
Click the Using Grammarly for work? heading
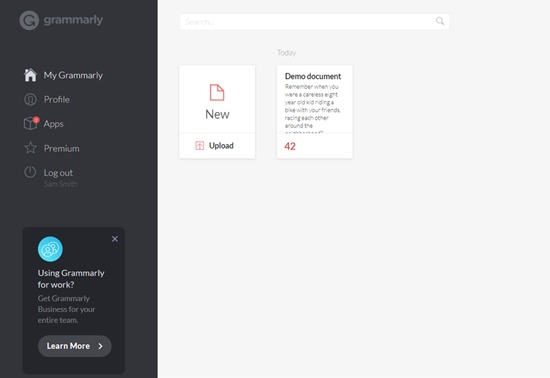71,279
